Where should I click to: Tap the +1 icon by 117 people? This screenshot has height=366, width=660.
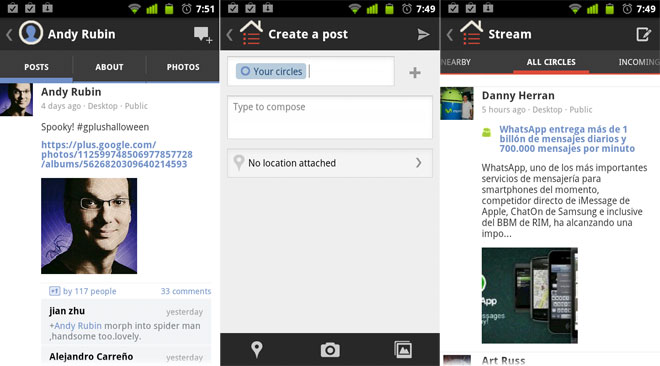click(x=54, y=291)
